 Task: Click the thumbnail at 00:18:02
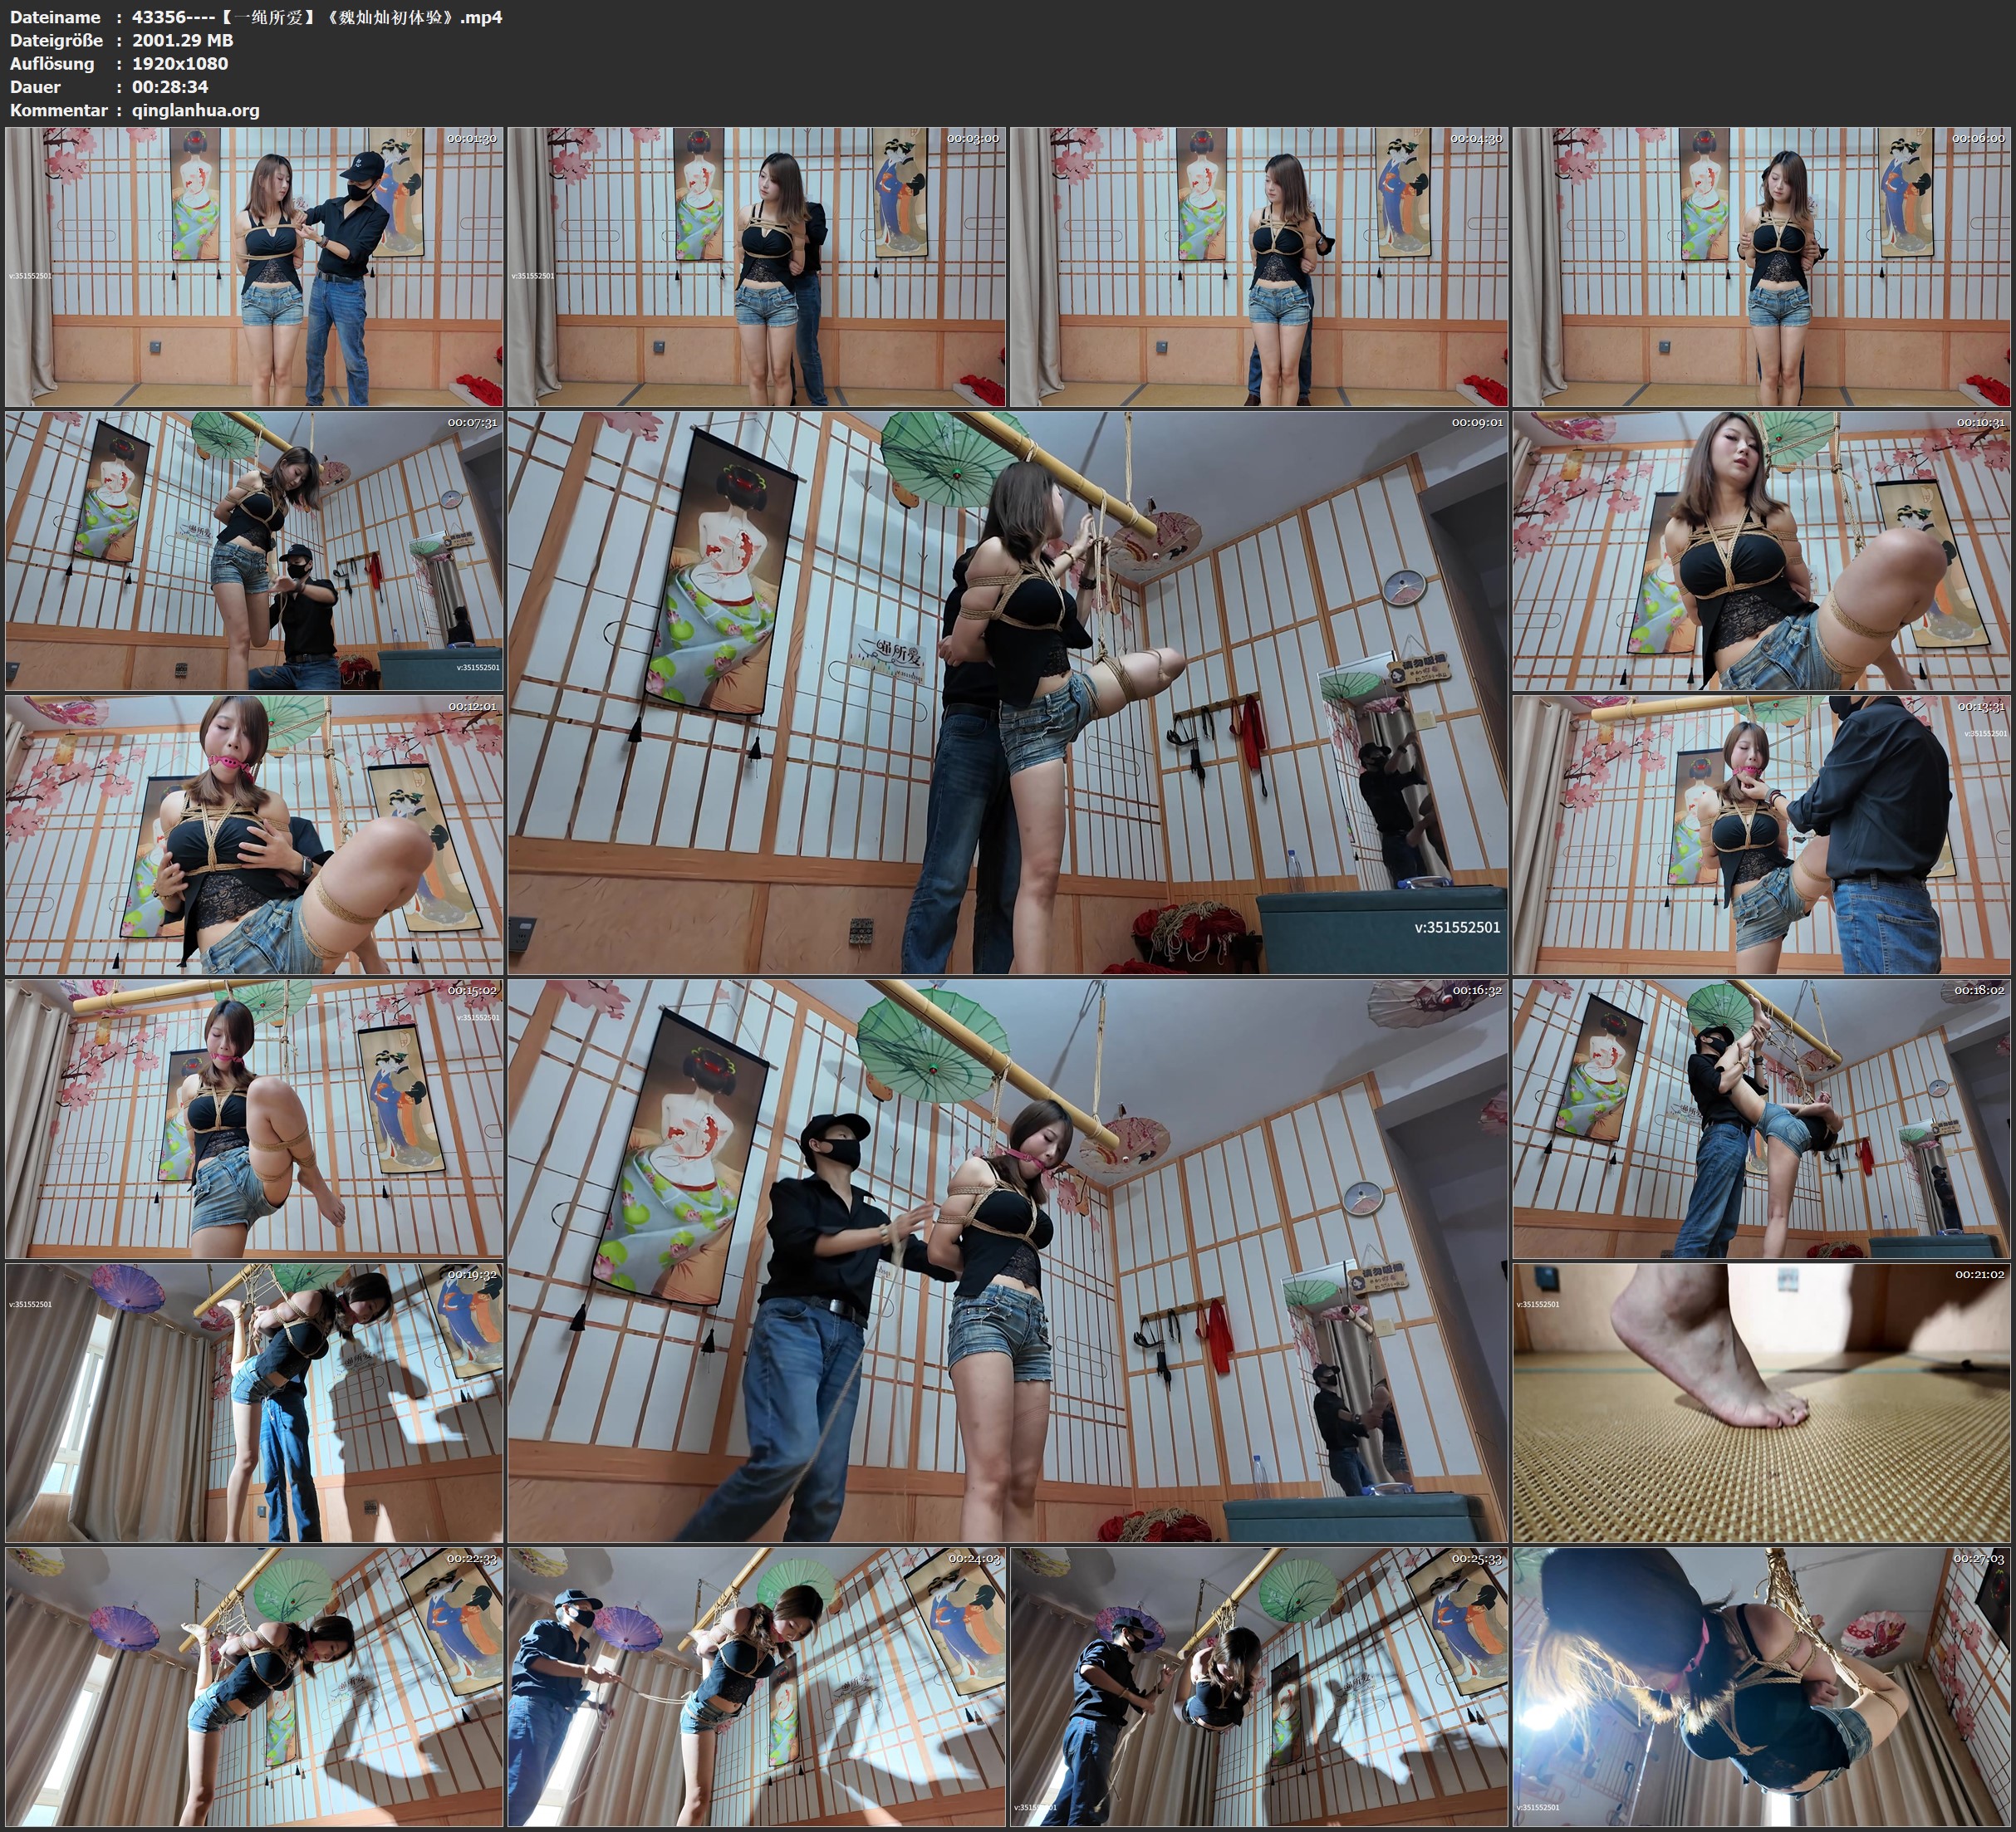1762,1119
